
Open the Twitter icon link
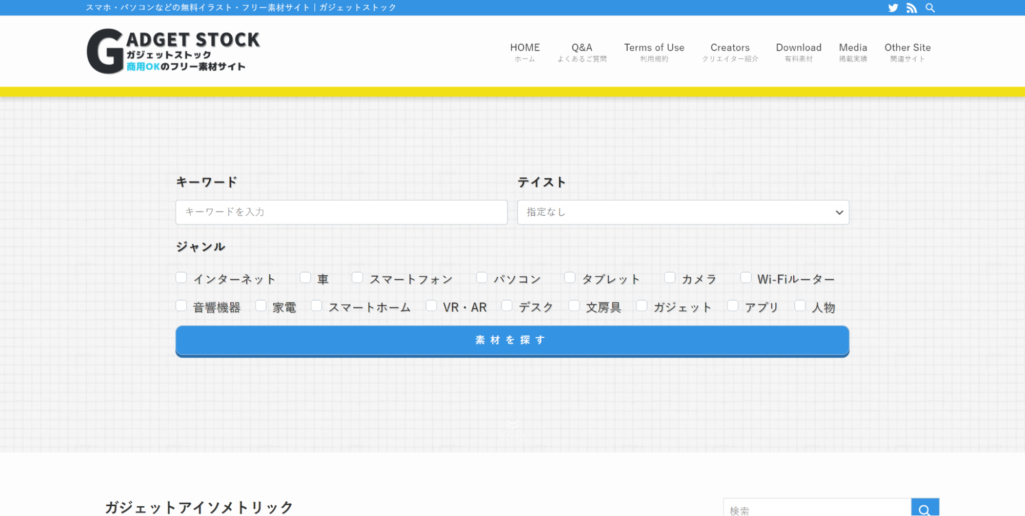[893, 8]
